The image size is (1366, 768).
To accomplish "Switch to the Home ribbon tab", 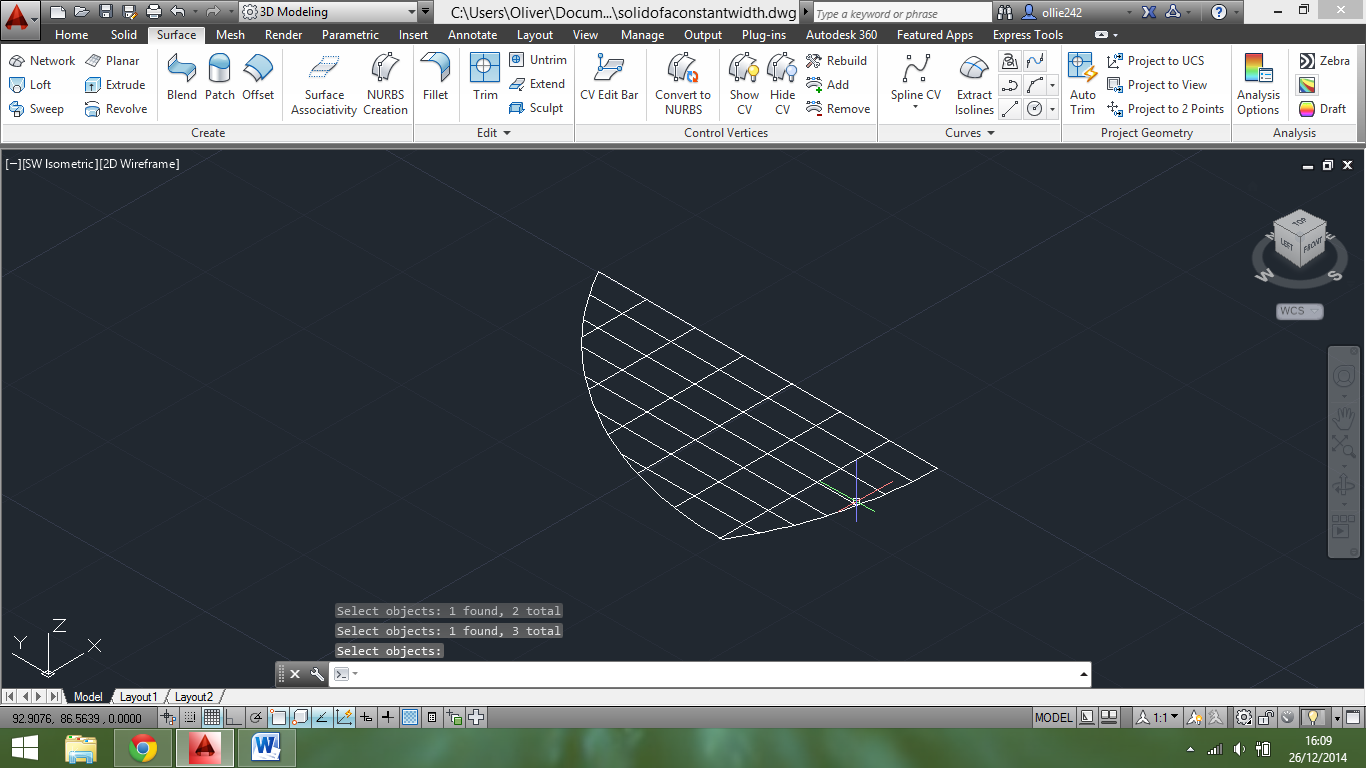I will [71, 35].
